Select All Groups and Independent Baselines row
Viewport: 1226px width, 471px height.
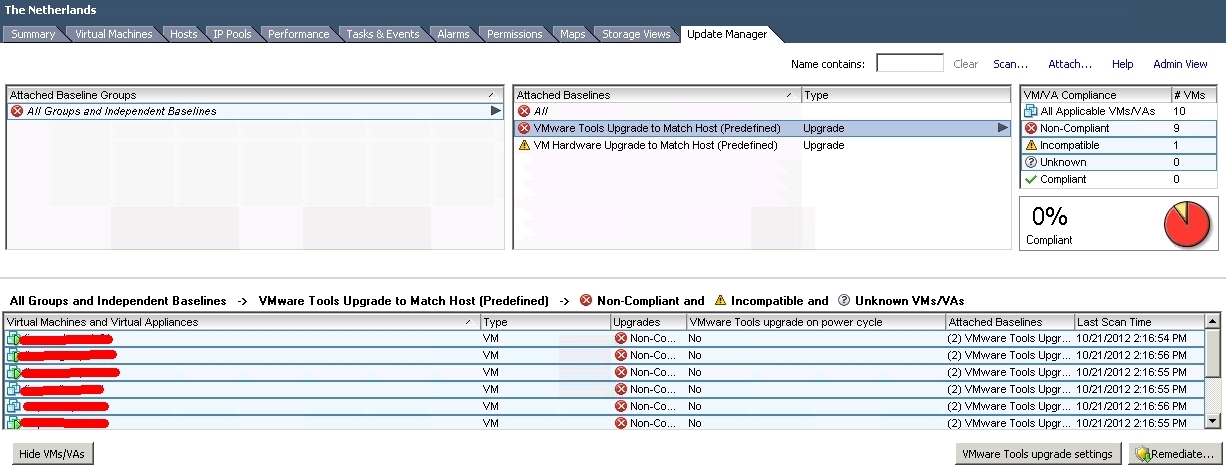(x=254, y=111)
